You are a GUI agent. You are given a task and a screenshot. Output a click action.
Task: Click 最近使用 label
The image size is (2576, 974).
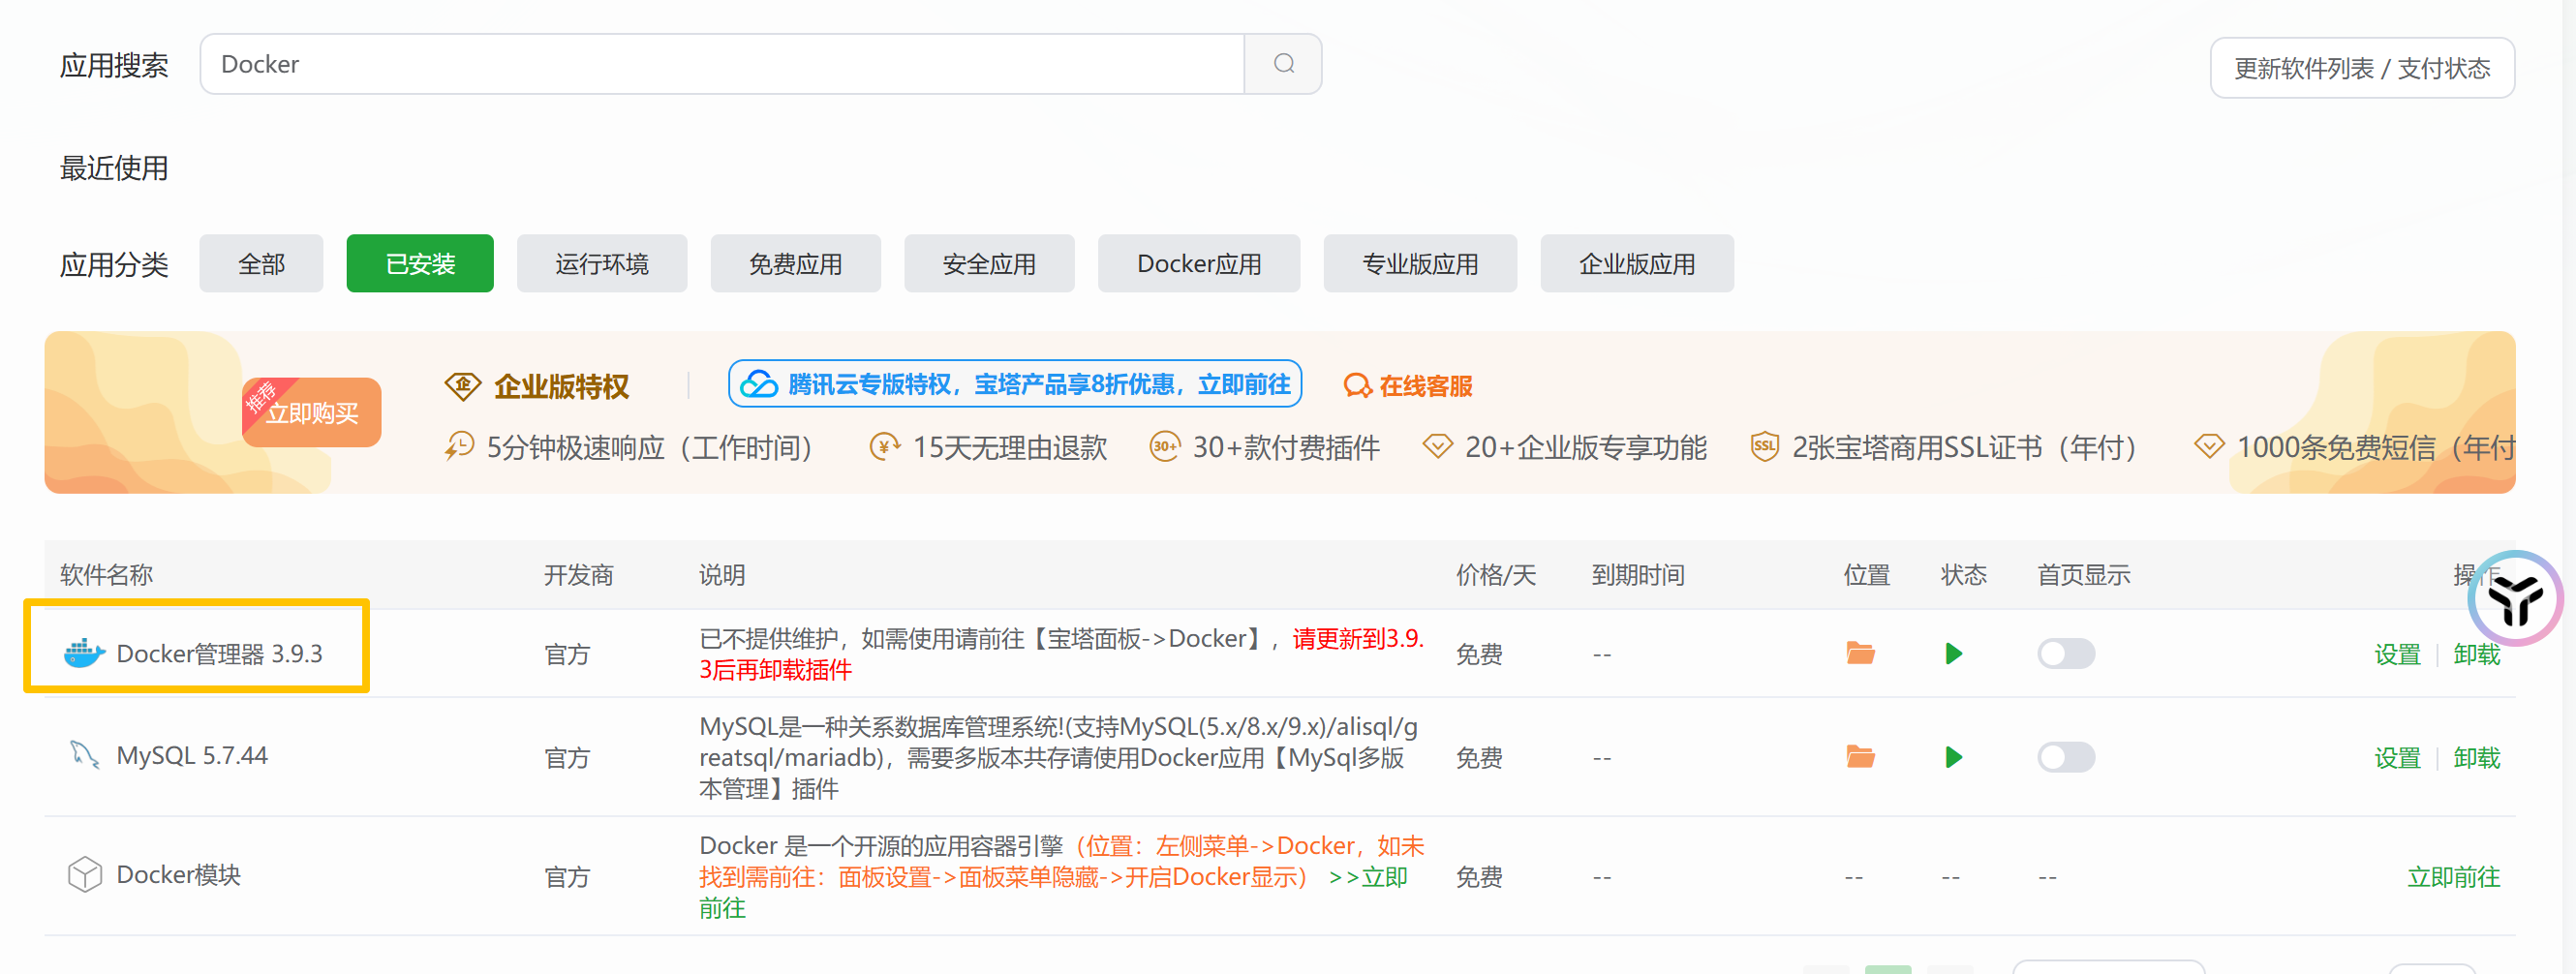114,168
